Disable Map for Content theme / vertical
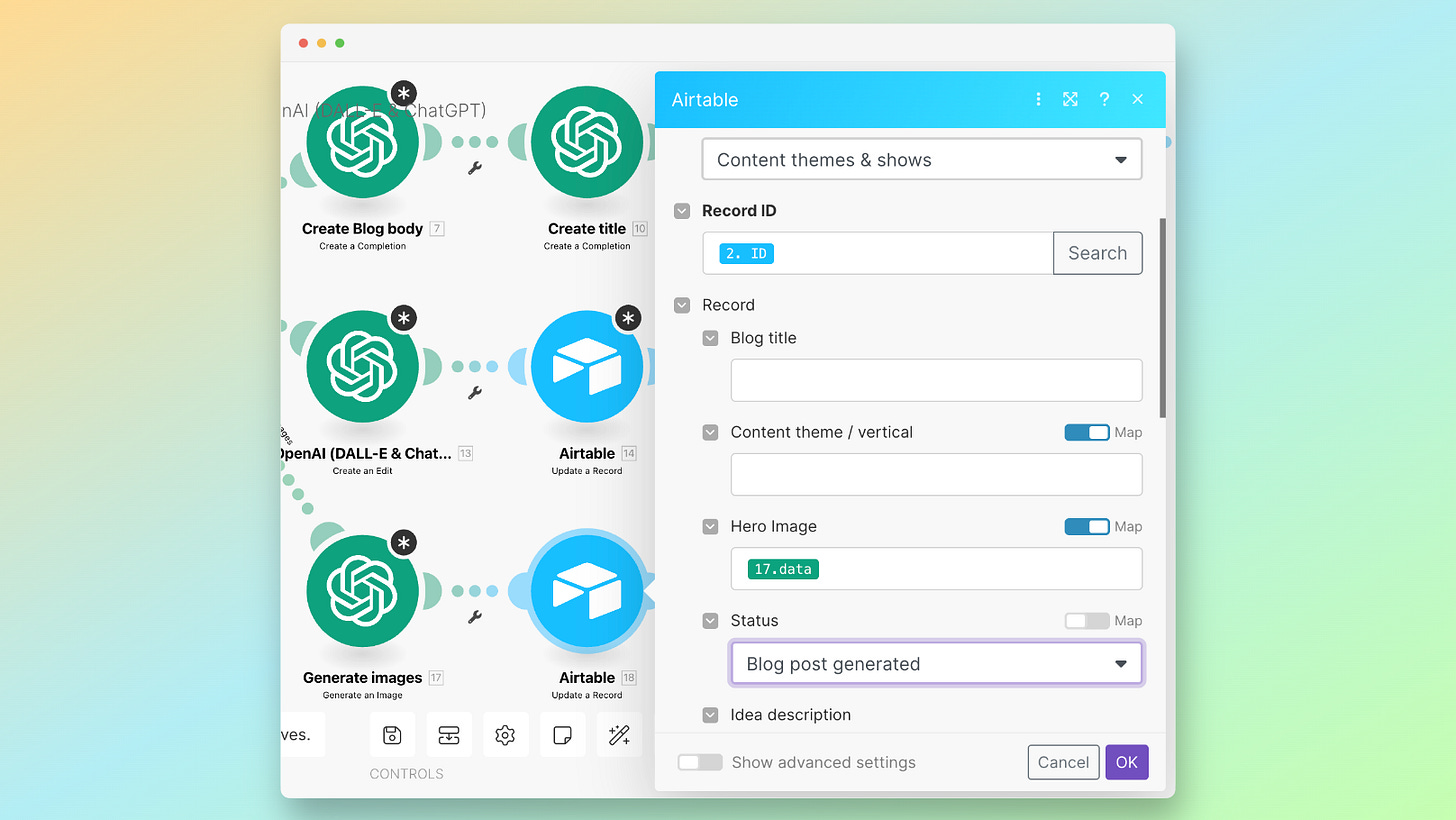The image size is (1456, 820). 1087,432
